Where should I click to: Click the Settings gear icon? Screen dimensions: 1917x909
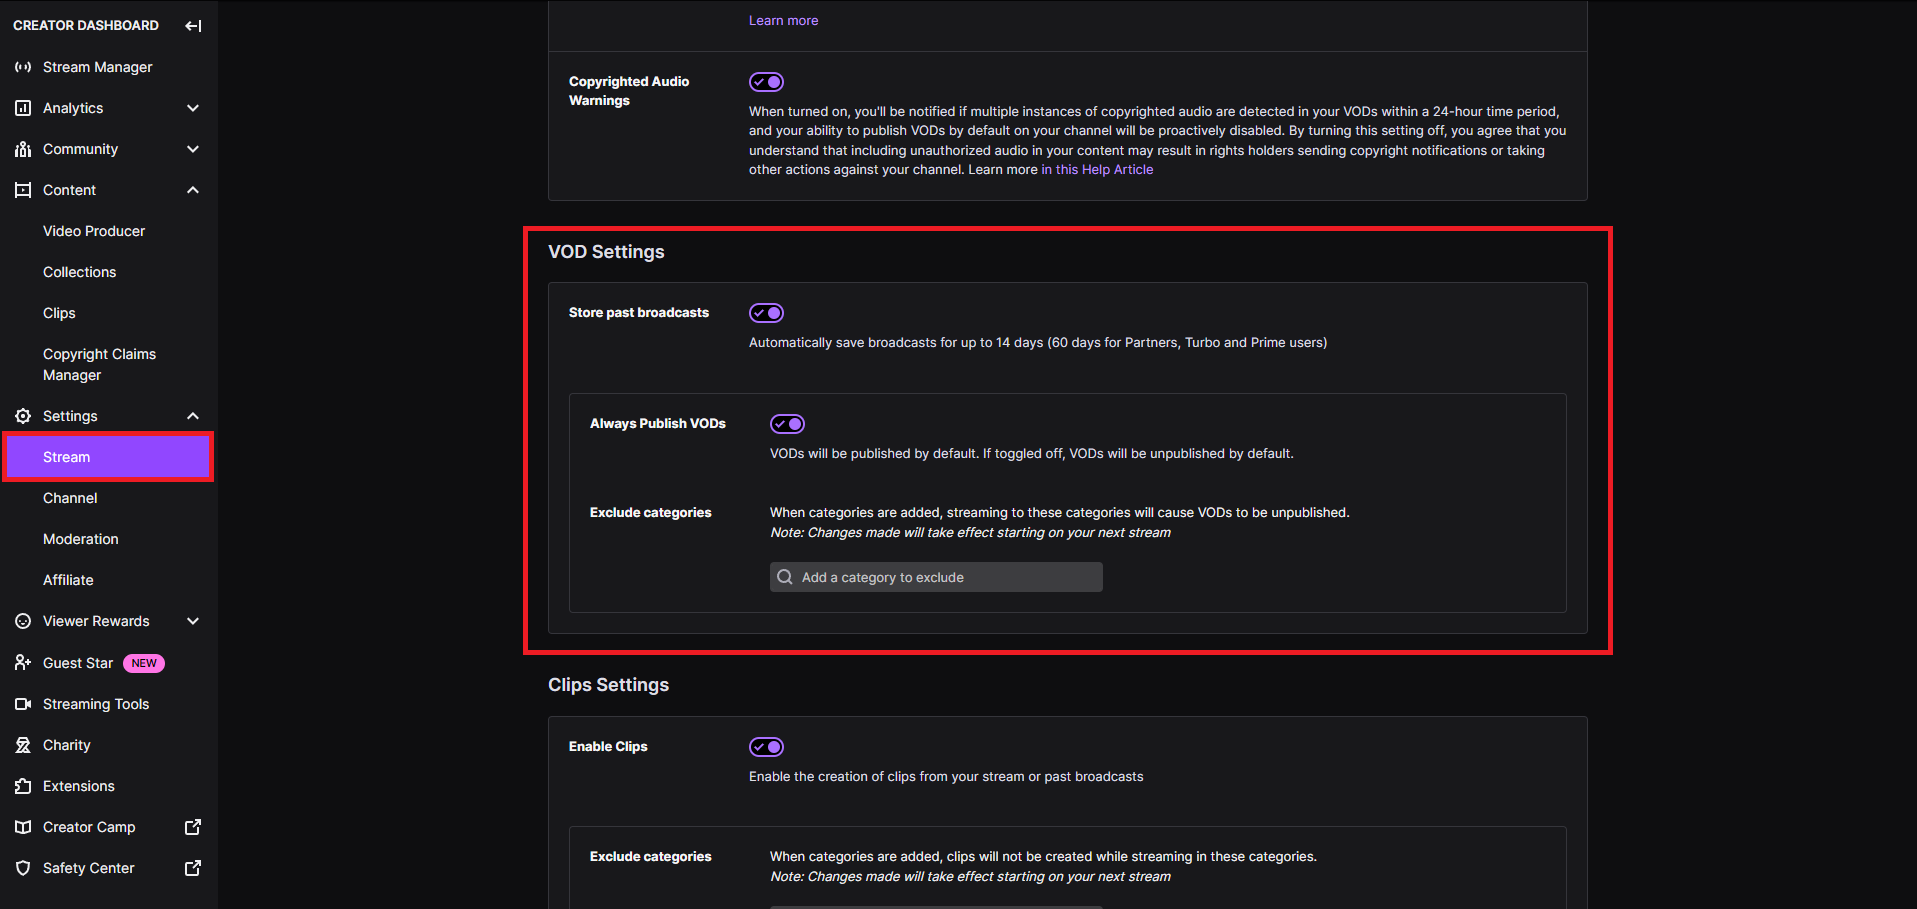23,416
